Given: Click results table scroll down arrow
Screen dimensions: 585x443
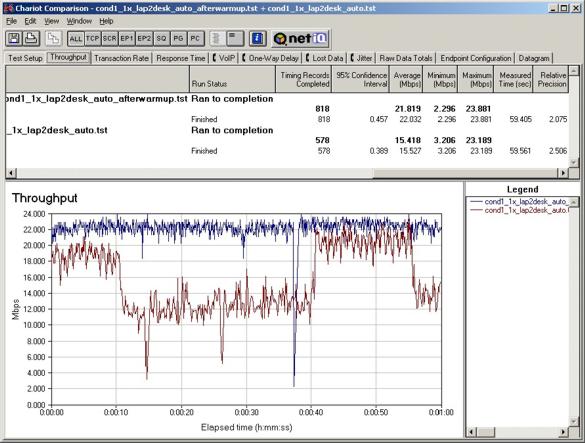Looking at the screenshot, I should pyautogui.click(x=573, y=163).
